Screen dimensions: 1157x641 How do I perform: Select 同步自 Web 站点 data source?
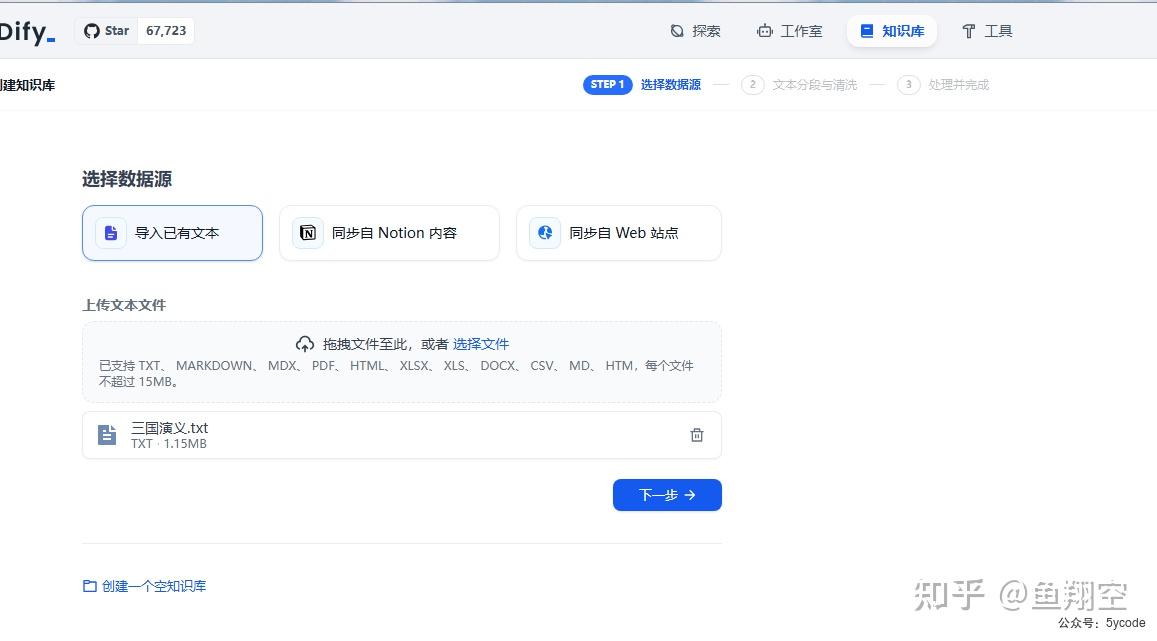point(619,233)
